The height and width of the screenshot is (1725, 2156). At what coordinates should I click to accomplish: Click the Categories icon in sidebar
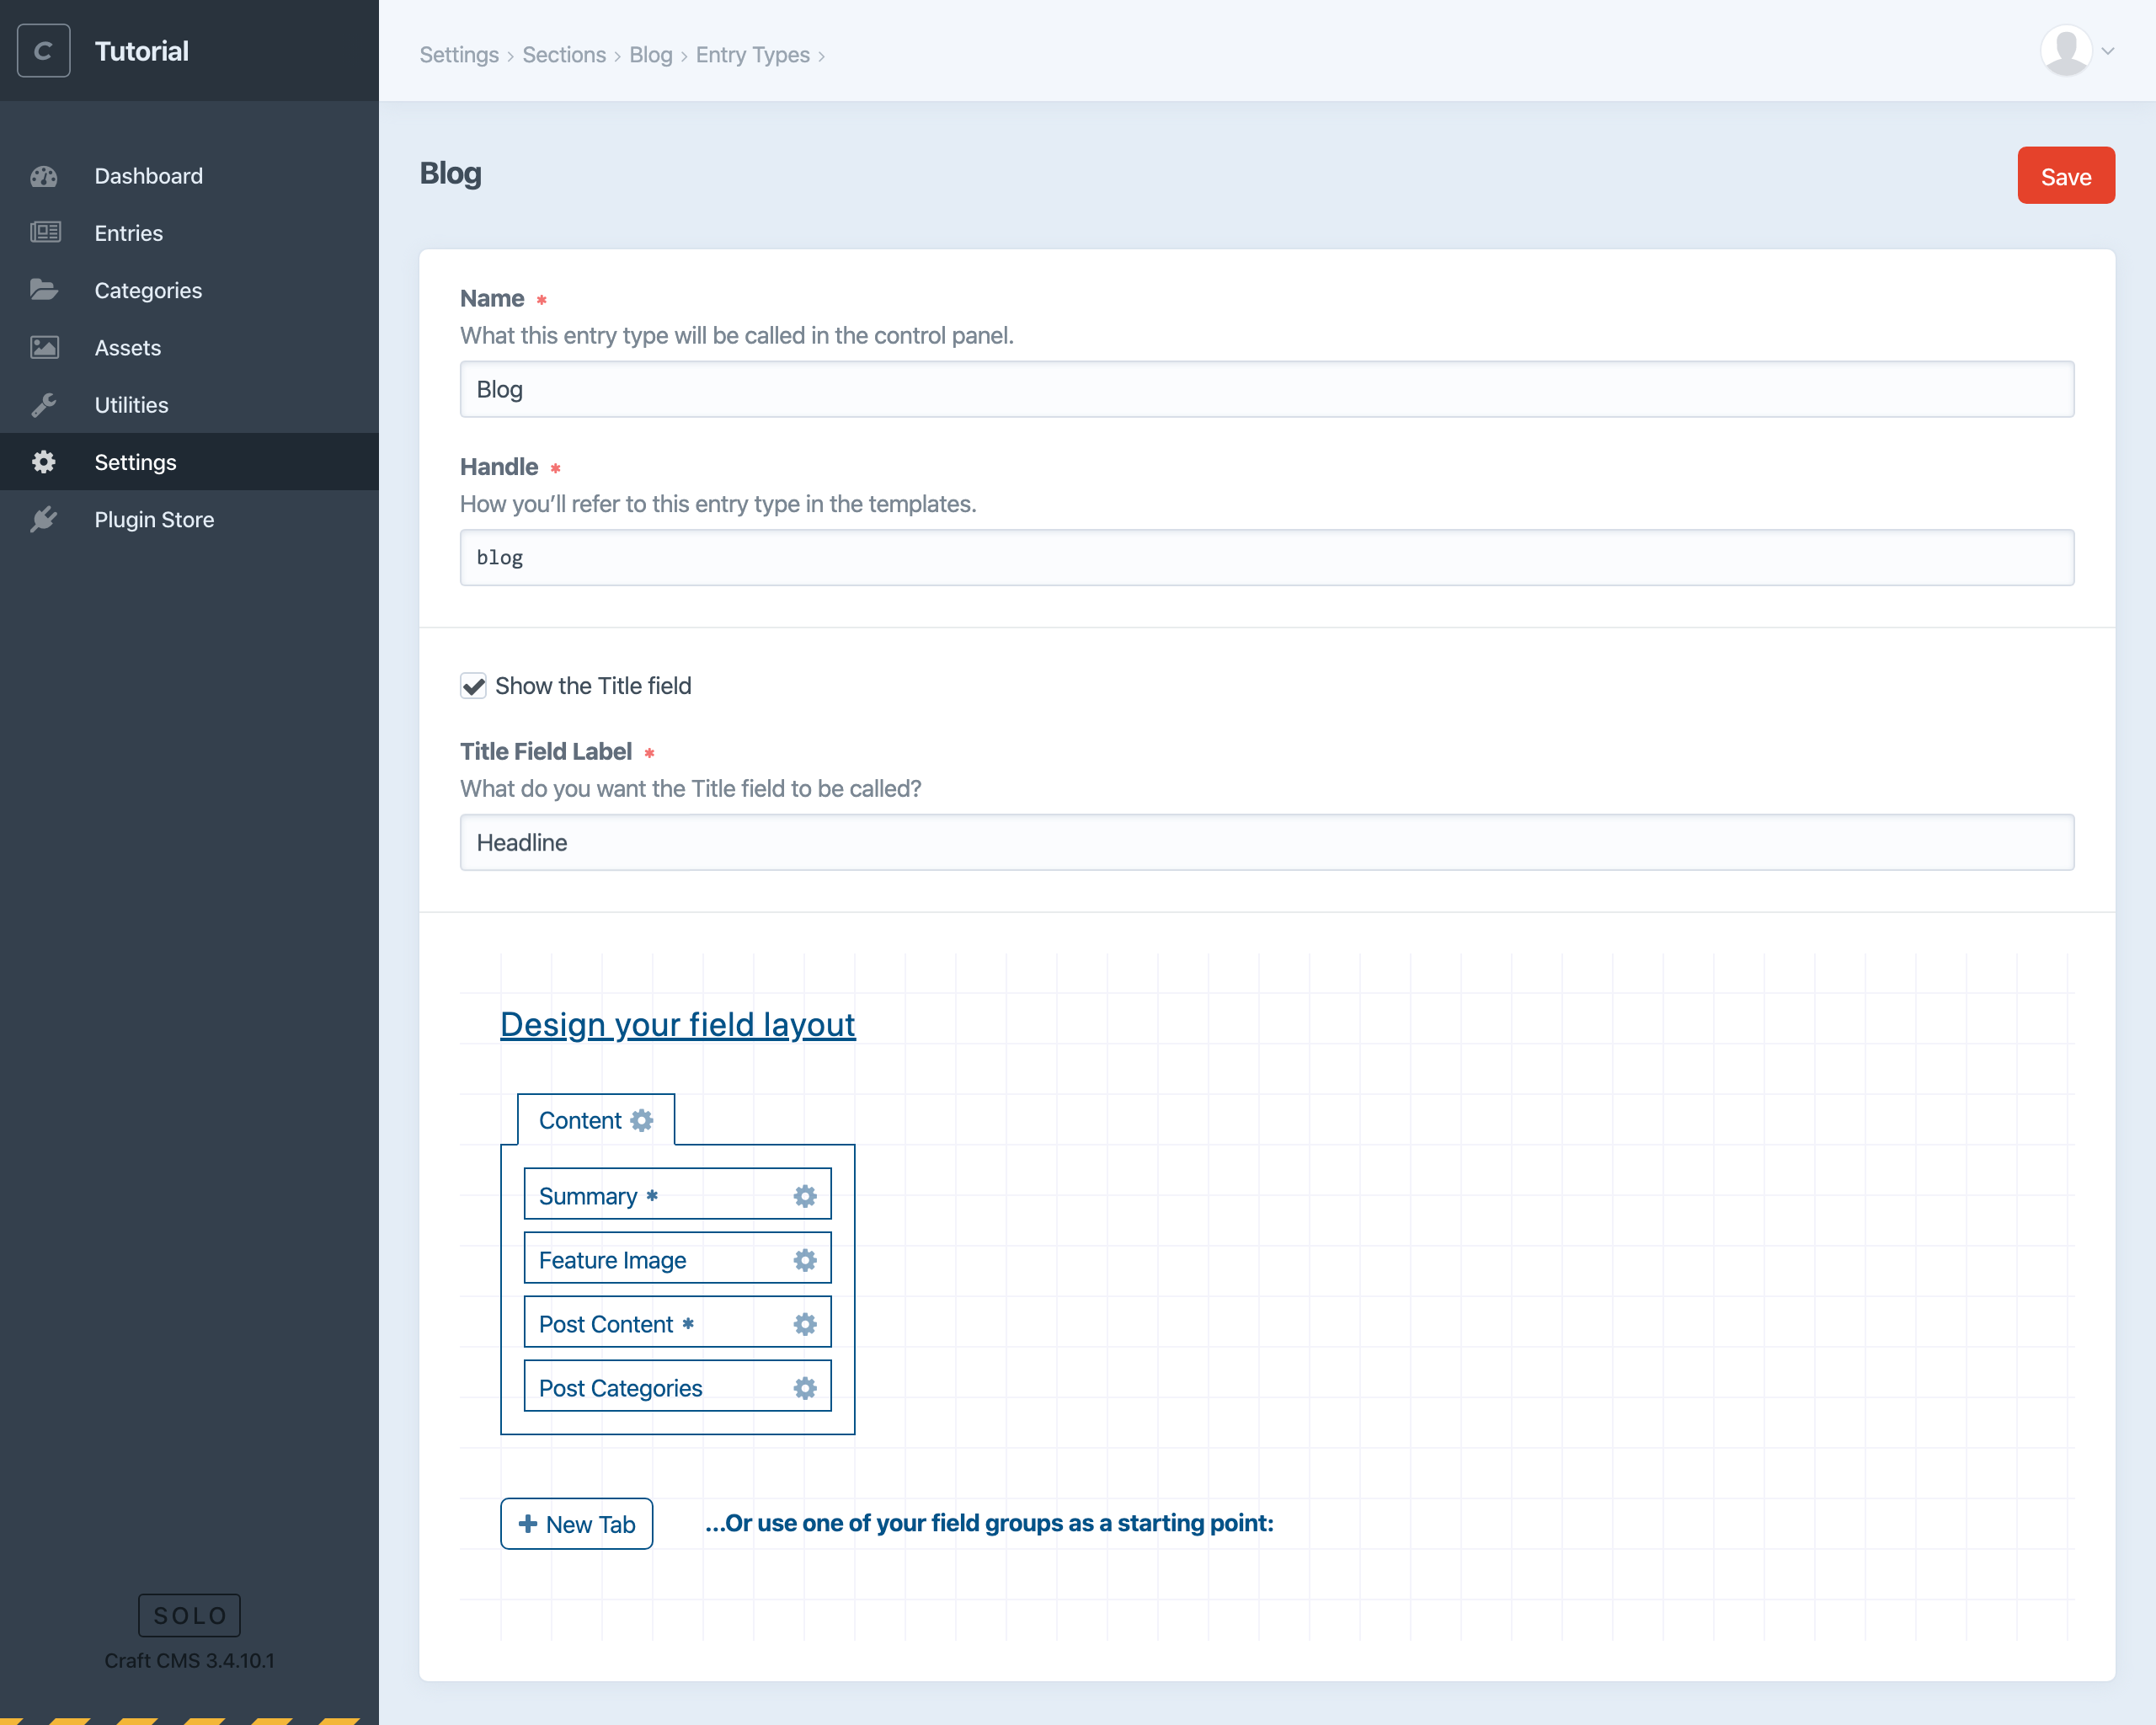(44, 289)
